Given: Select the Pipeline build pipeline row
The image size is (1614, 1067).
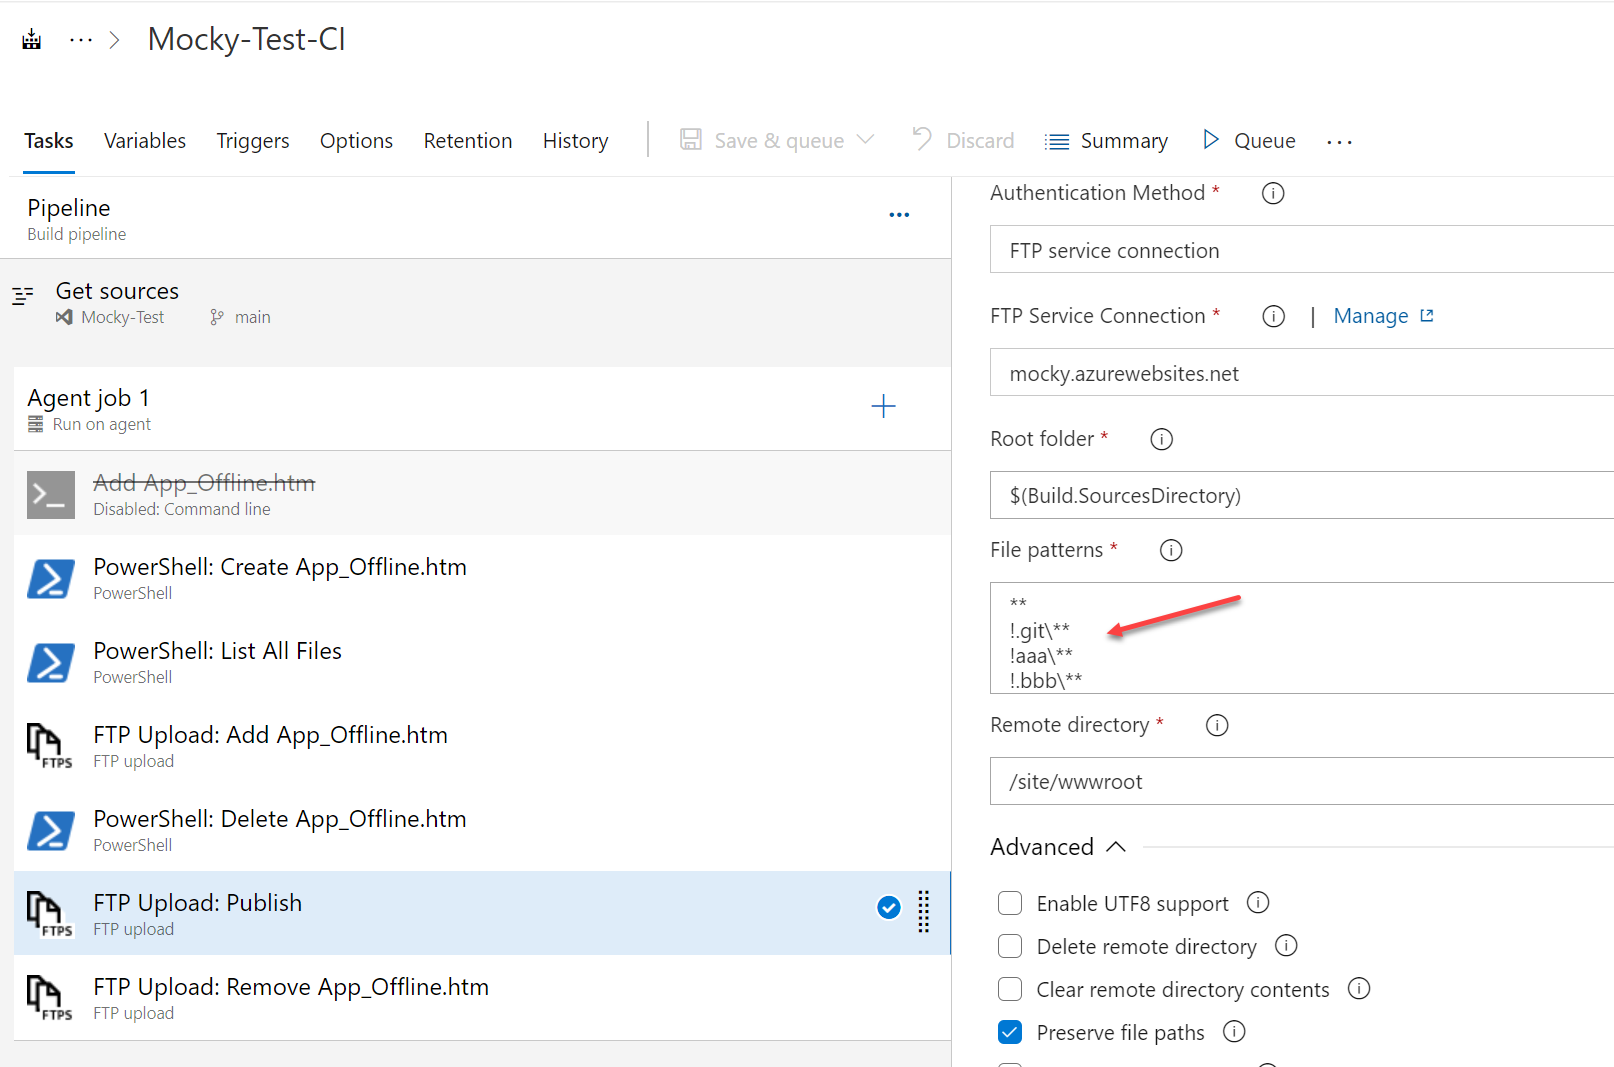Looking at the screenshot, I should [475, 219].
